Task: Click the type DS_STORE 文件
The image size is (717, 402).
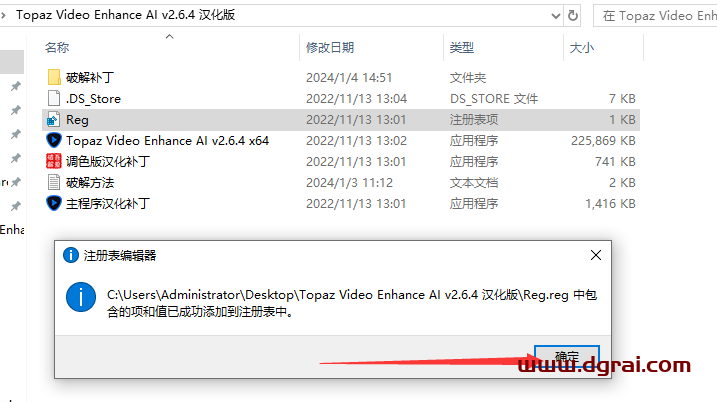Action: [494, 99]
